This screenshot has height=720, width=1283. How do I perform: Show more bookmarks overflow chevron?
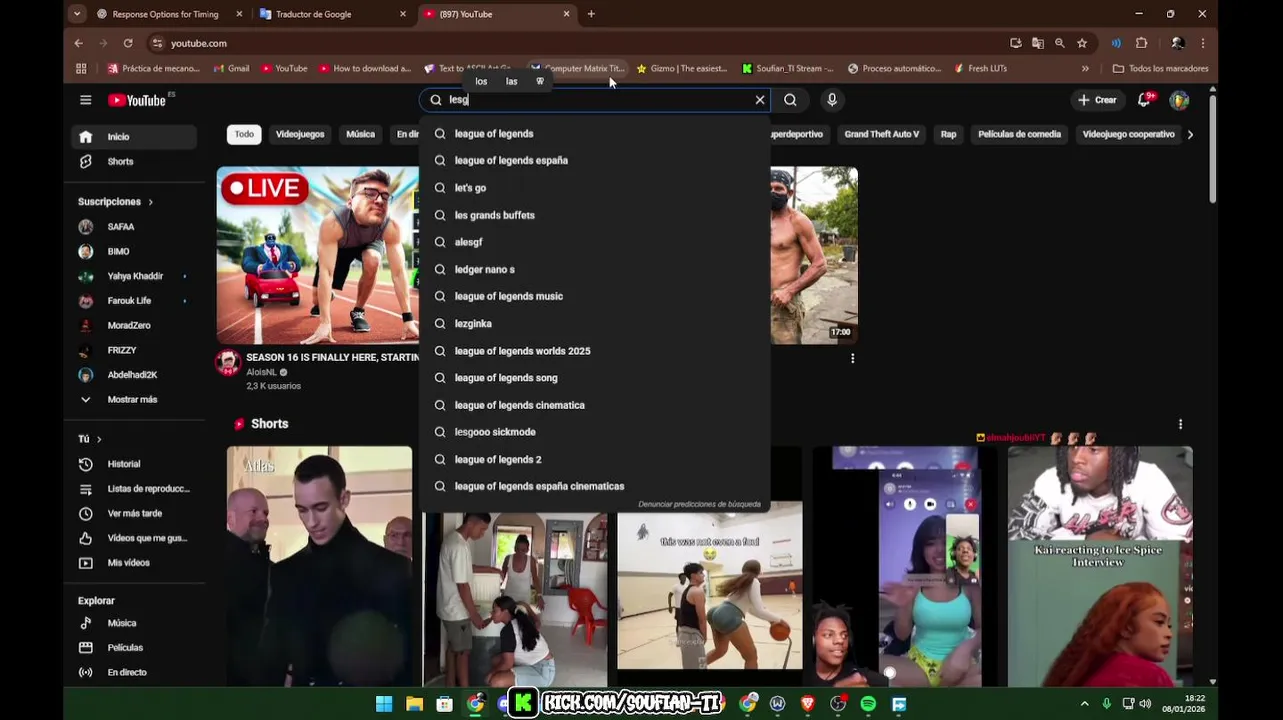[x=1085, y=69]
